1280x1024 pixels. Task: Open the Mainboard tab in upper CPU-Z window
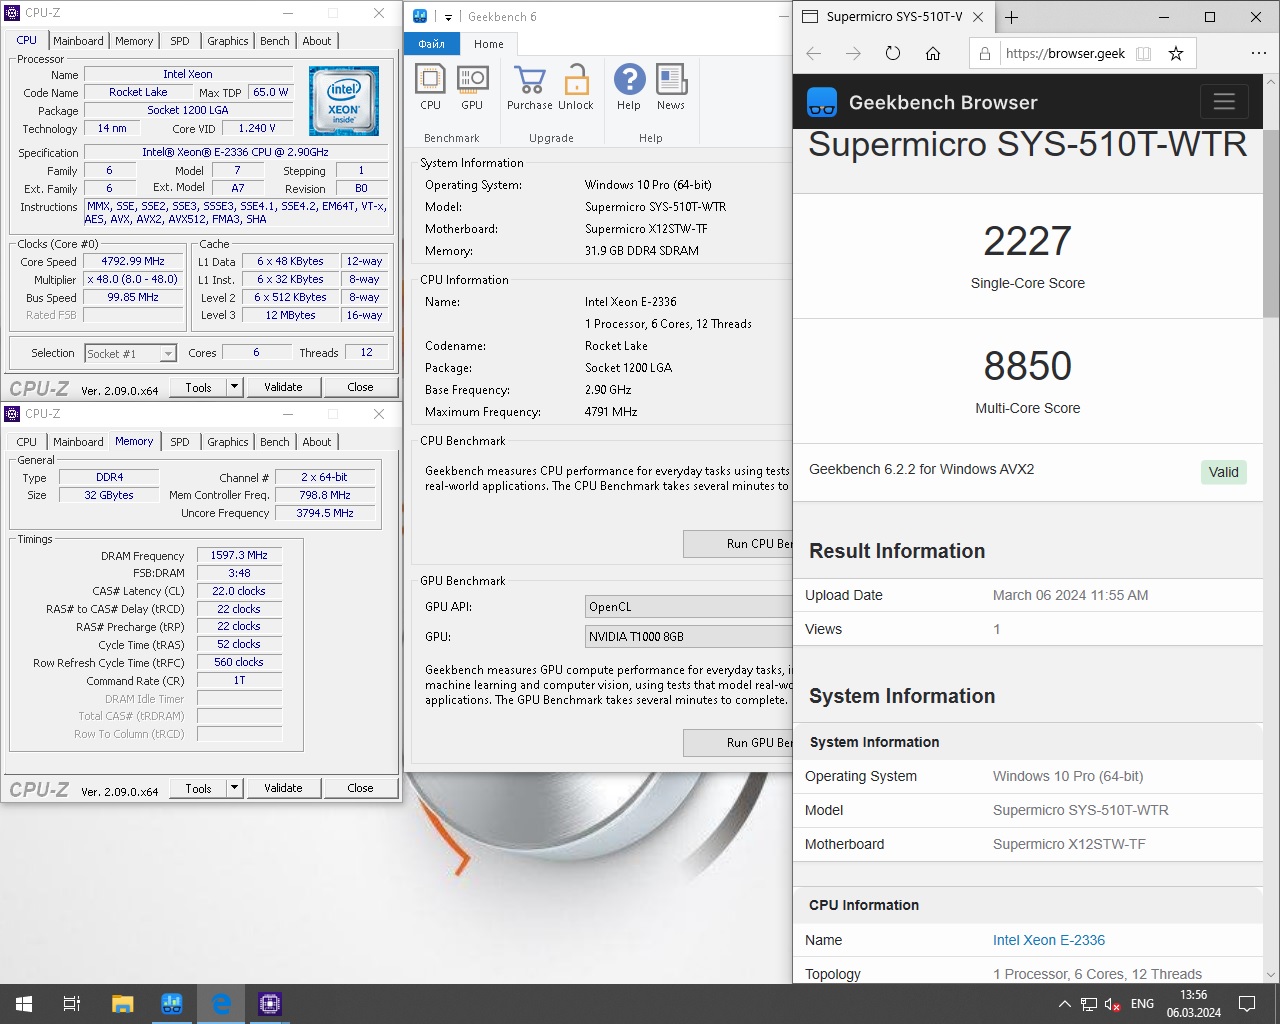click(x=78, y=41)
